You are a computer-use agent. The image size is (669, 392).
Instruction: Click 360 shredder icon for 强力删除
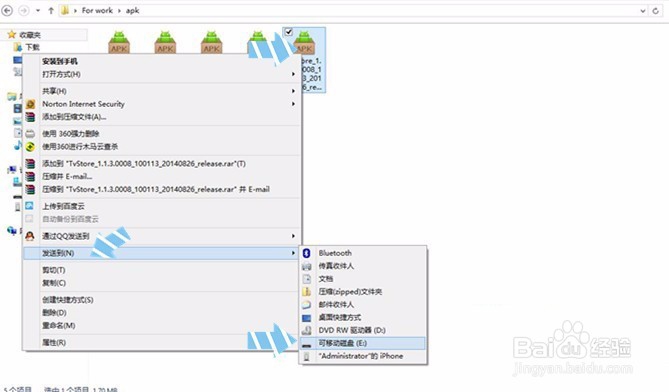pos(30,134)
